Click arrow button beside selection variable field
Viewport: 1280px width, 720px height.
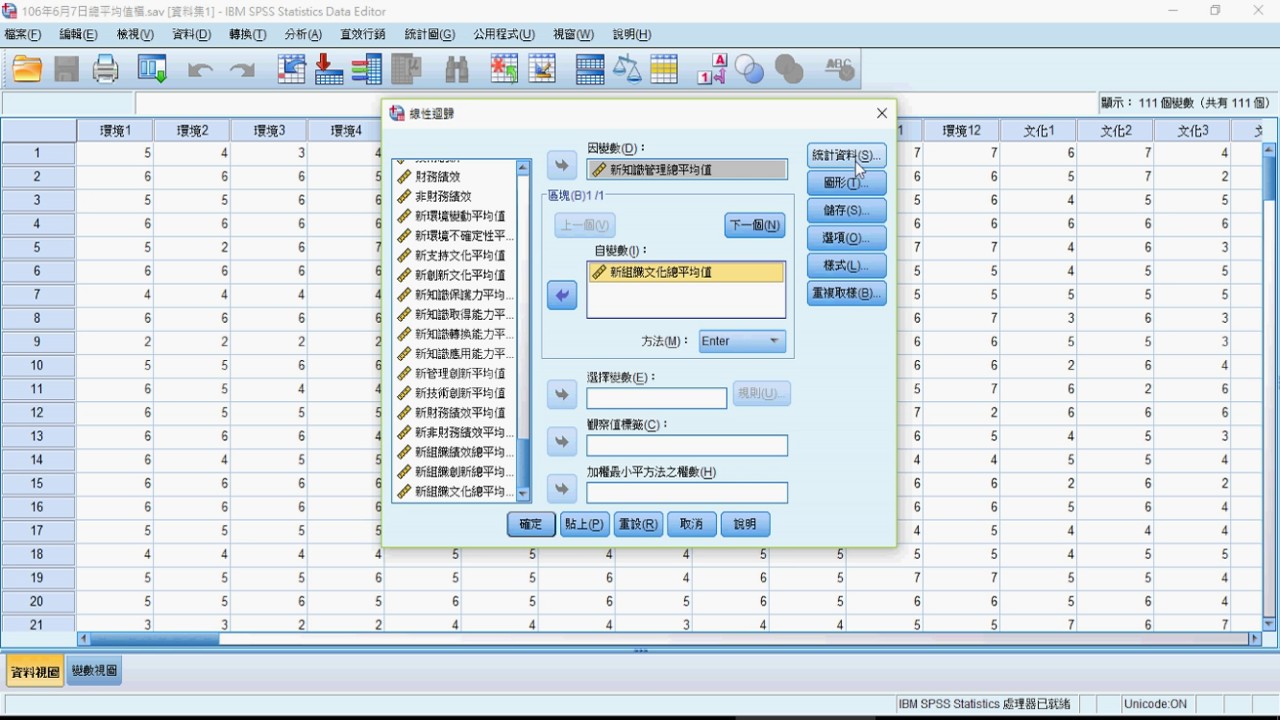(562, 394)
